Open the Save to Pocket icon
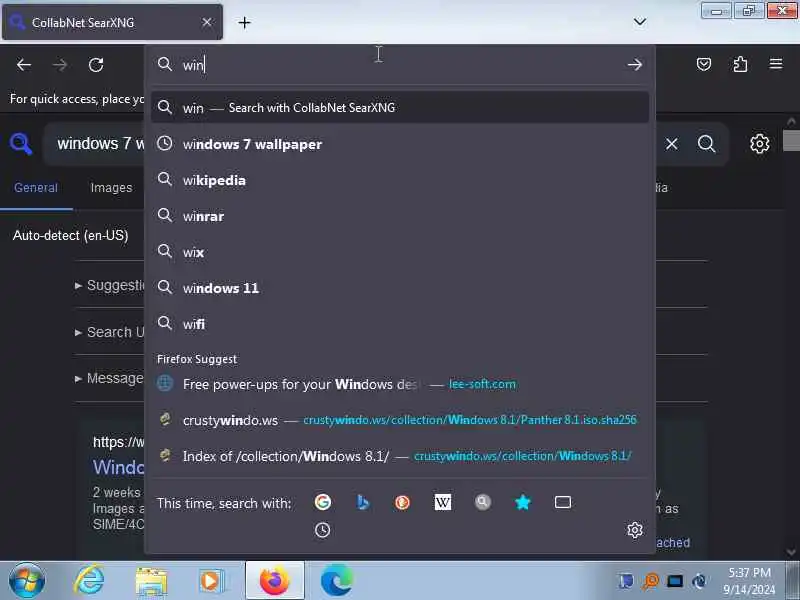Image resolution: width=800 pixels, height=600 pixels. coord(704,64)
